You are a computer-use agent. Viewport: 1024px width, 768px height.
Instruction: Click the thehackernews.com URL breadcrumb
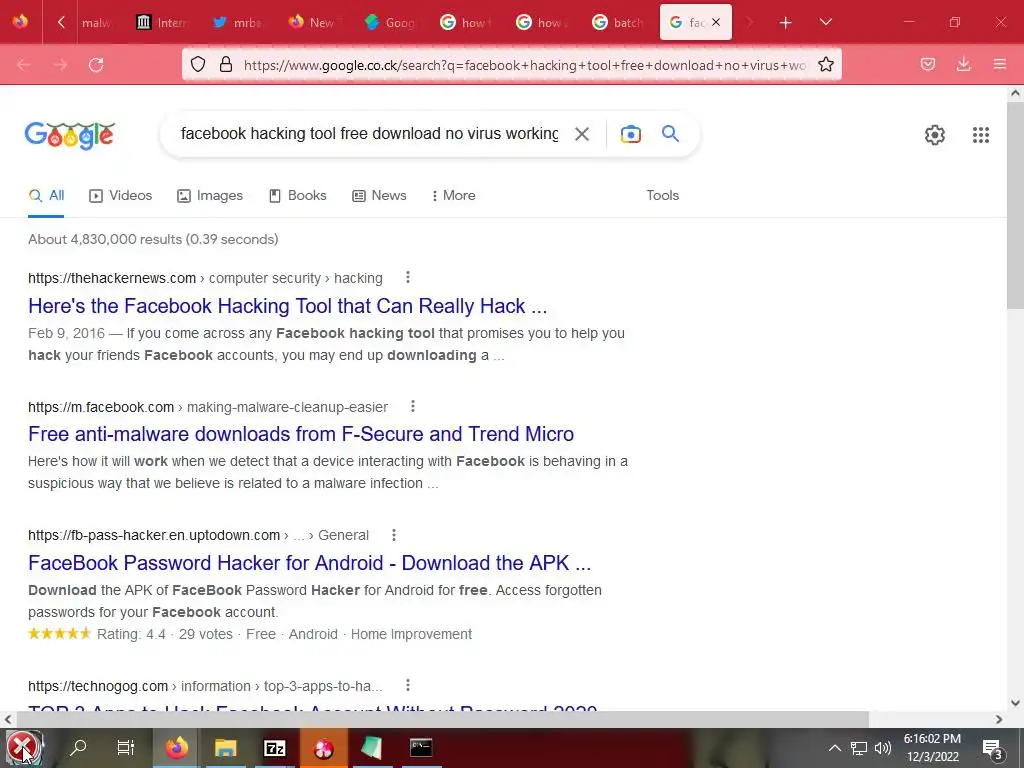205,278
